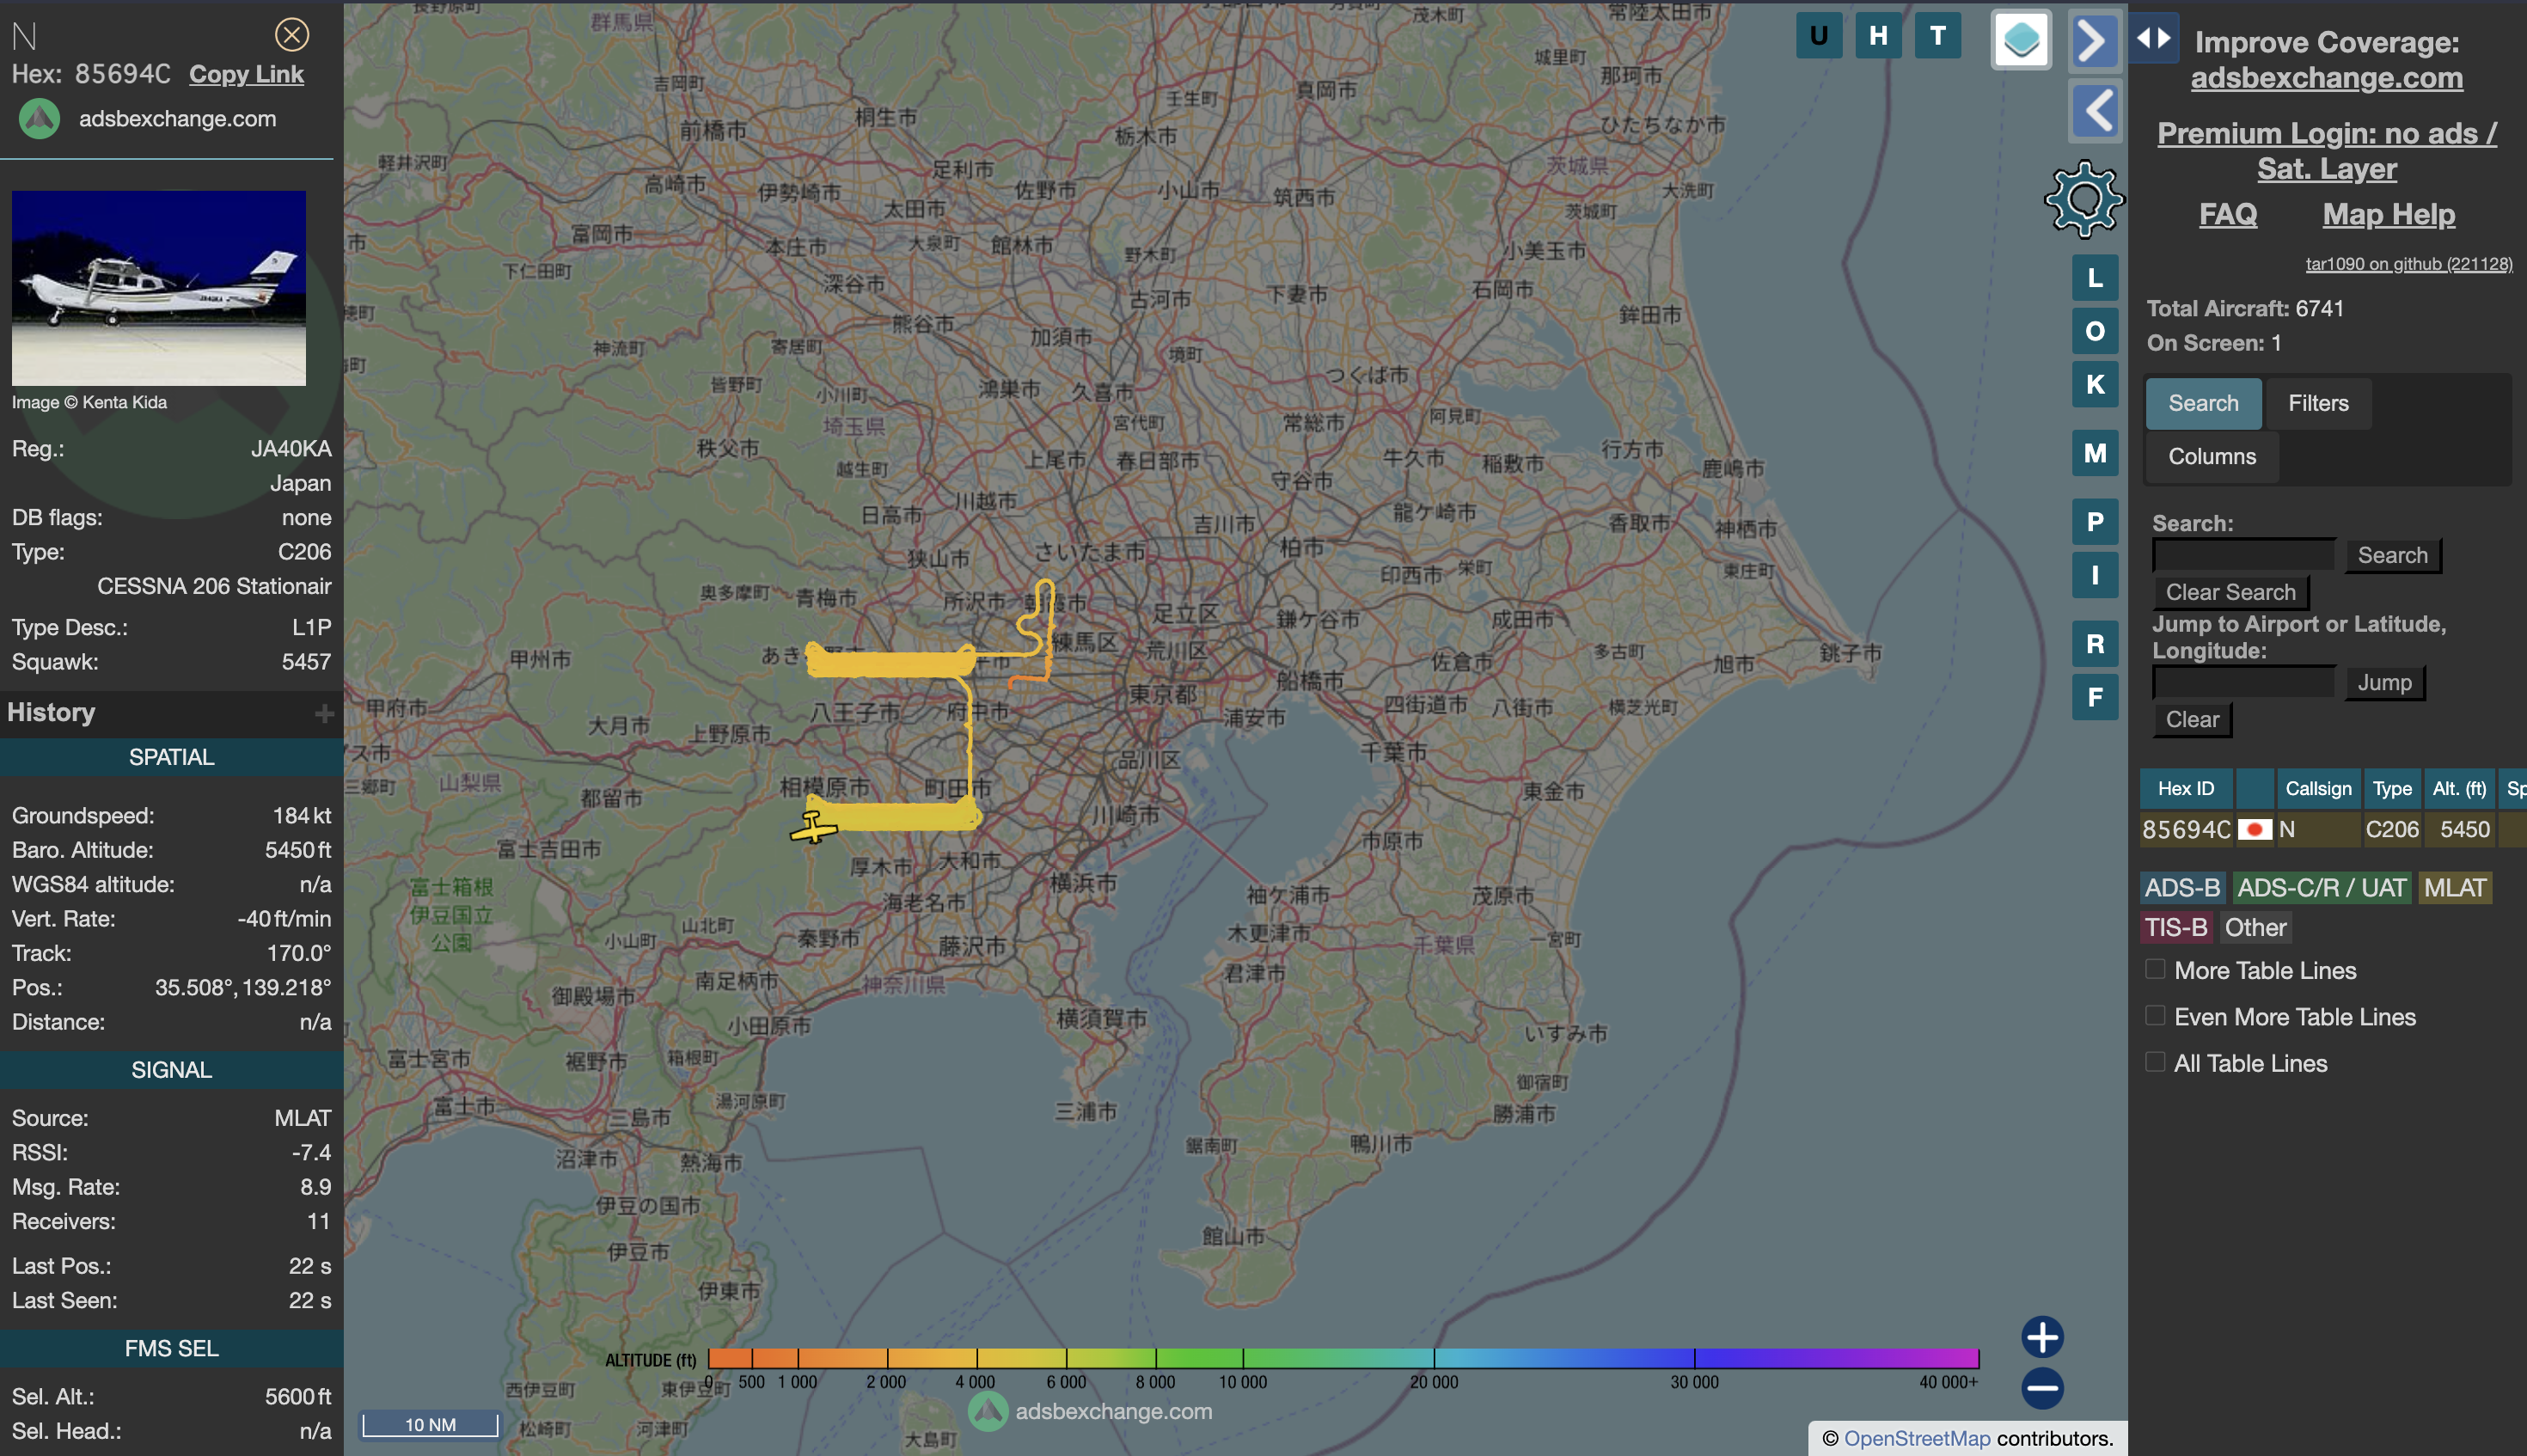Click the M map button
This screenshot has width=2527, height=1456.
pos(2094,453)
